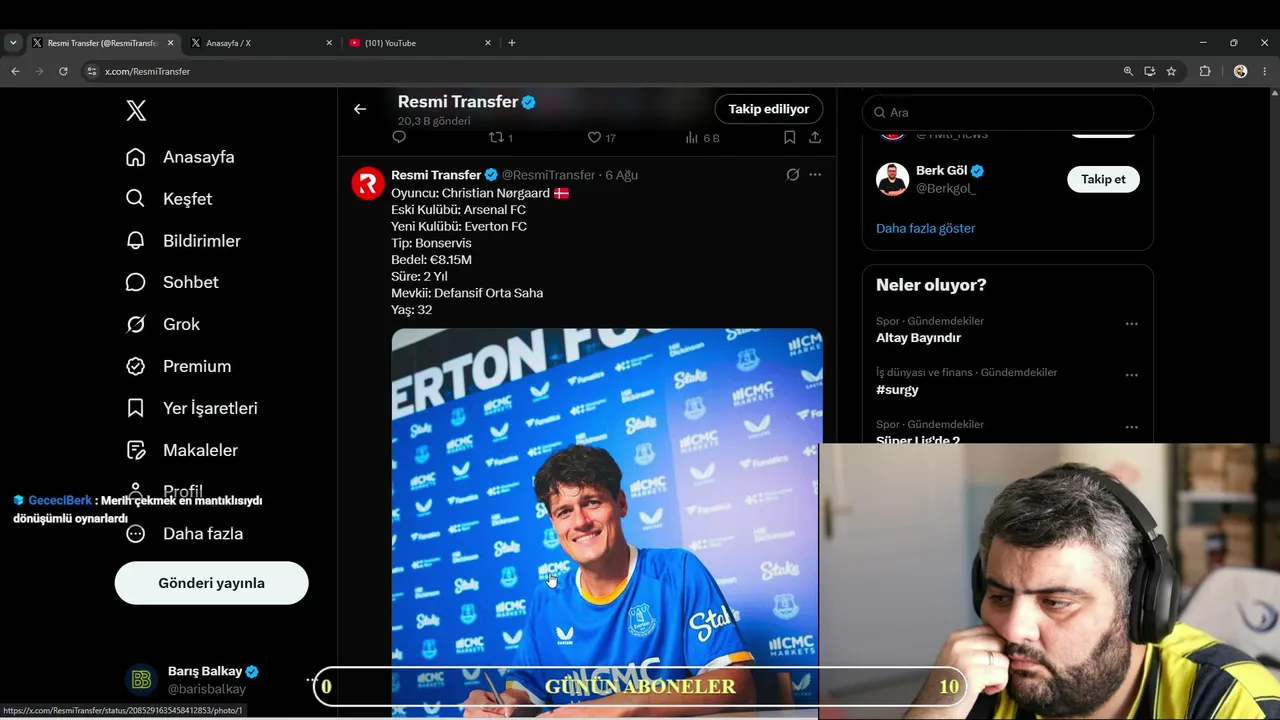This screenshot has width=1280, height=720.
Task: Bookmark the previous post
Action: click(x=790, y=137)
